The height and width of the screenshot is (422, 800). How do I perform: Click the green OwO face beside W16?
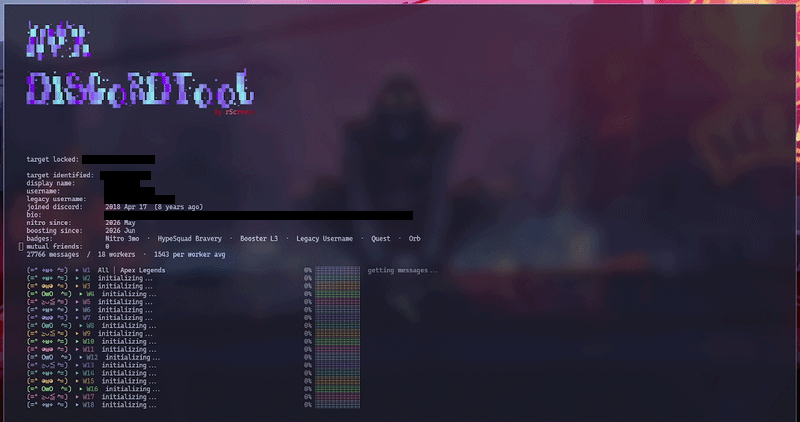49,389
